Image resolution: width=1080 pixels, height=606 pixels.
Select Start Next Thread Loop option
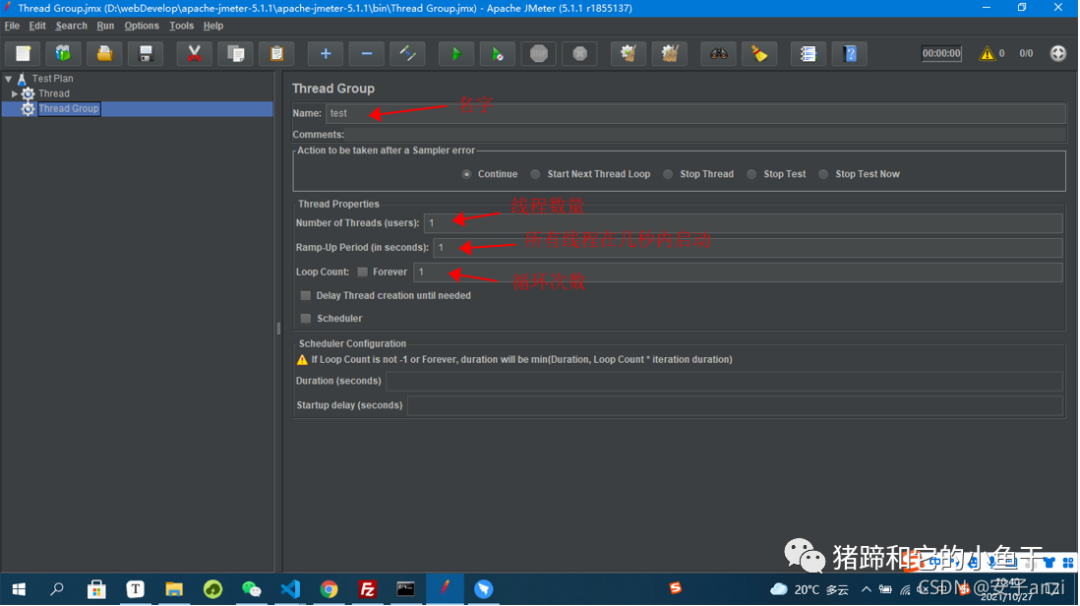point(535,174)
